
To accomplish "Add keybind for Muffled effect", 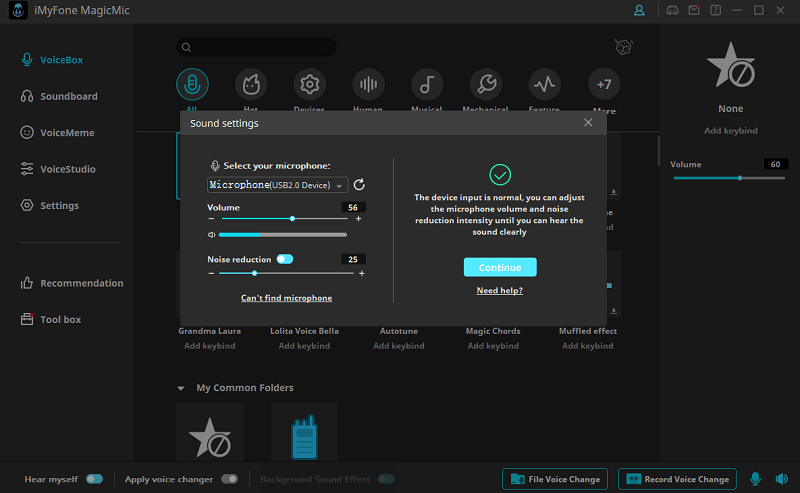I will pos(588,346).
